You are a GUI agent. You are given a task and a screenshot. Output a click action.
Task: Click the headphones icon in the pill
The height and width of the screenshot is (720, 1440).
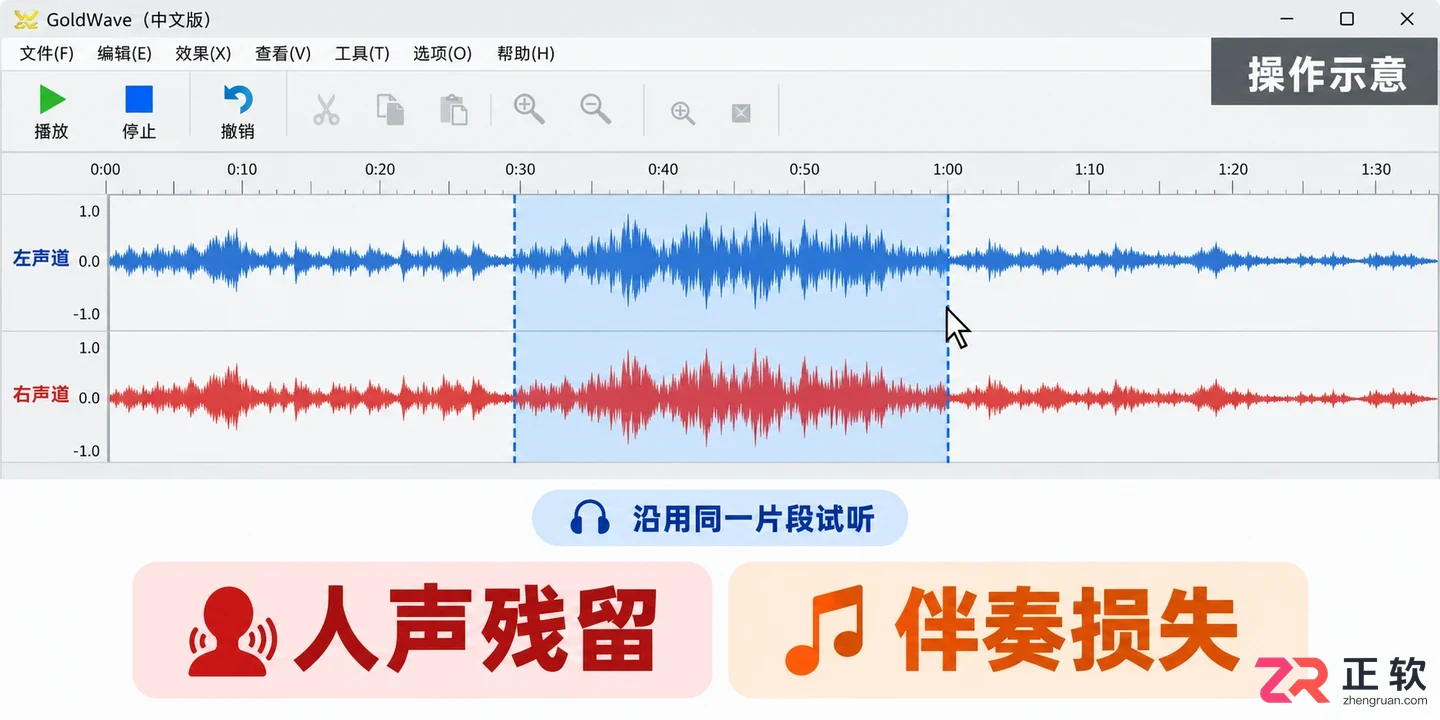click(590, 518)
